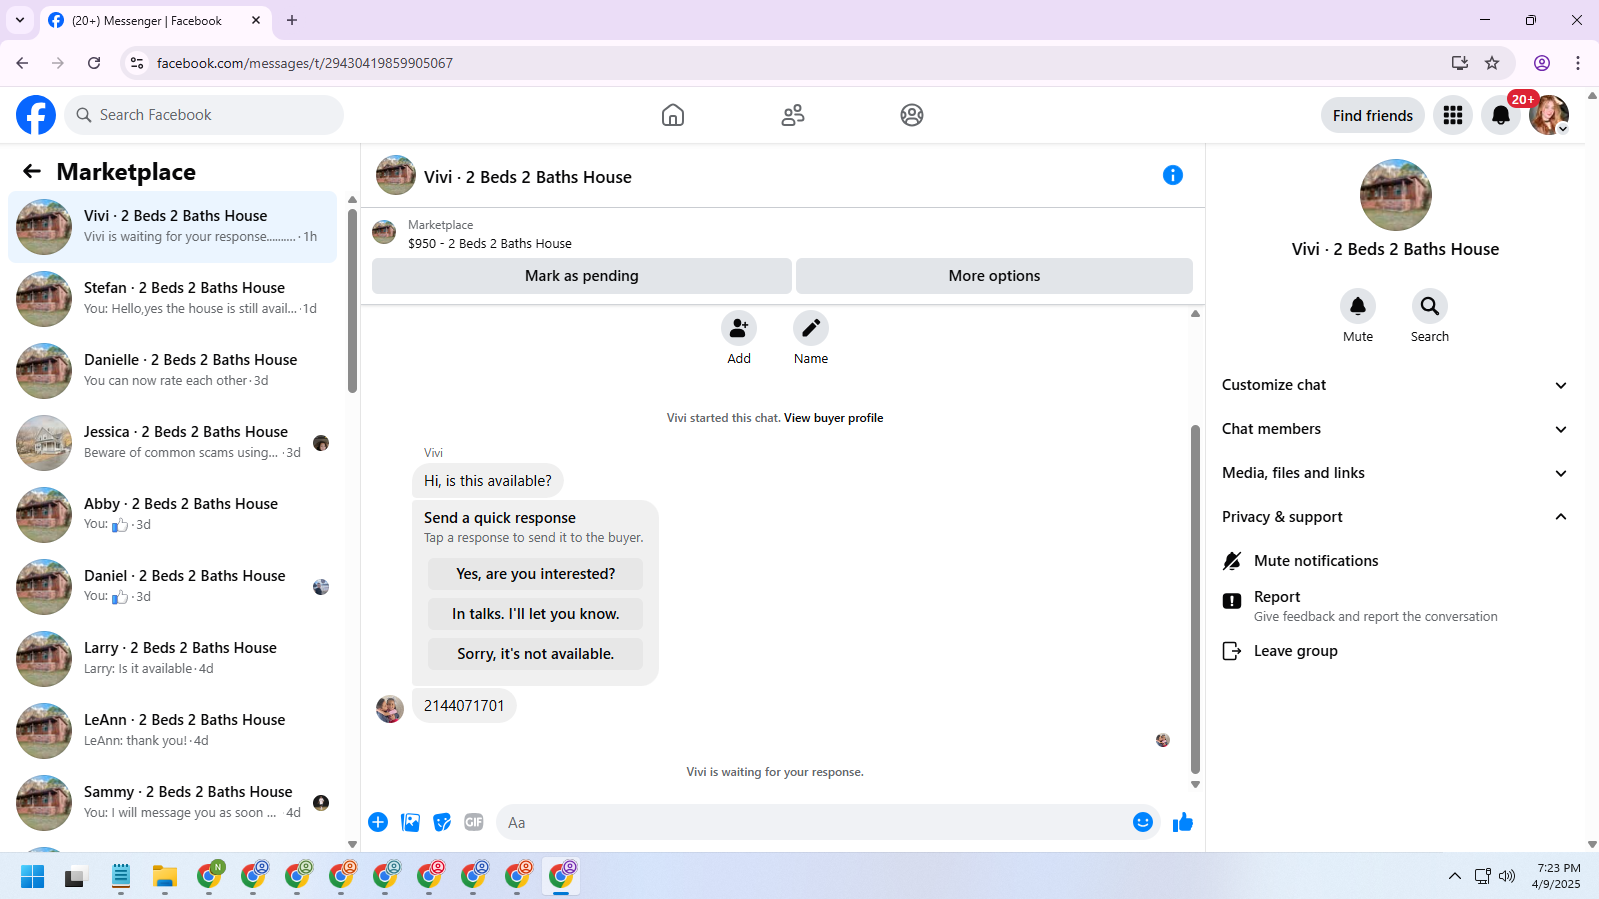Open the Groups icon in top navigation
Image resolution: width=1599 pixels, height=899 pixels.
(912, 115)
